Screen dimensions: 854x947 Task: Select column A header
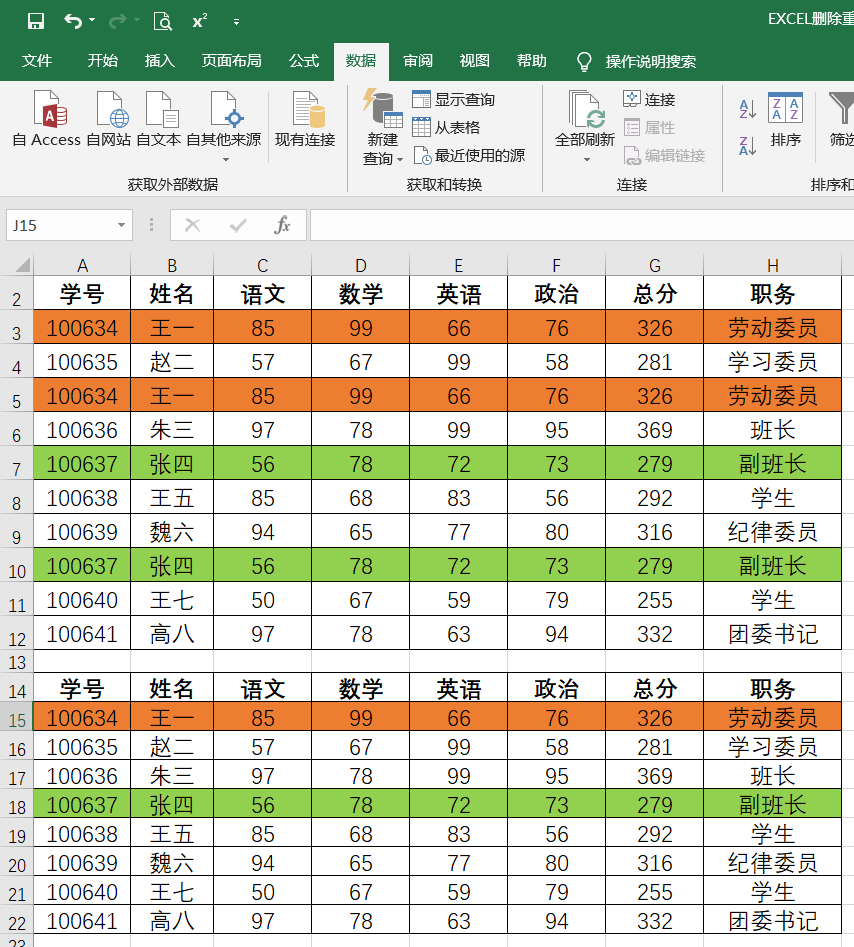pyautogui.click(x=82, y=265)
